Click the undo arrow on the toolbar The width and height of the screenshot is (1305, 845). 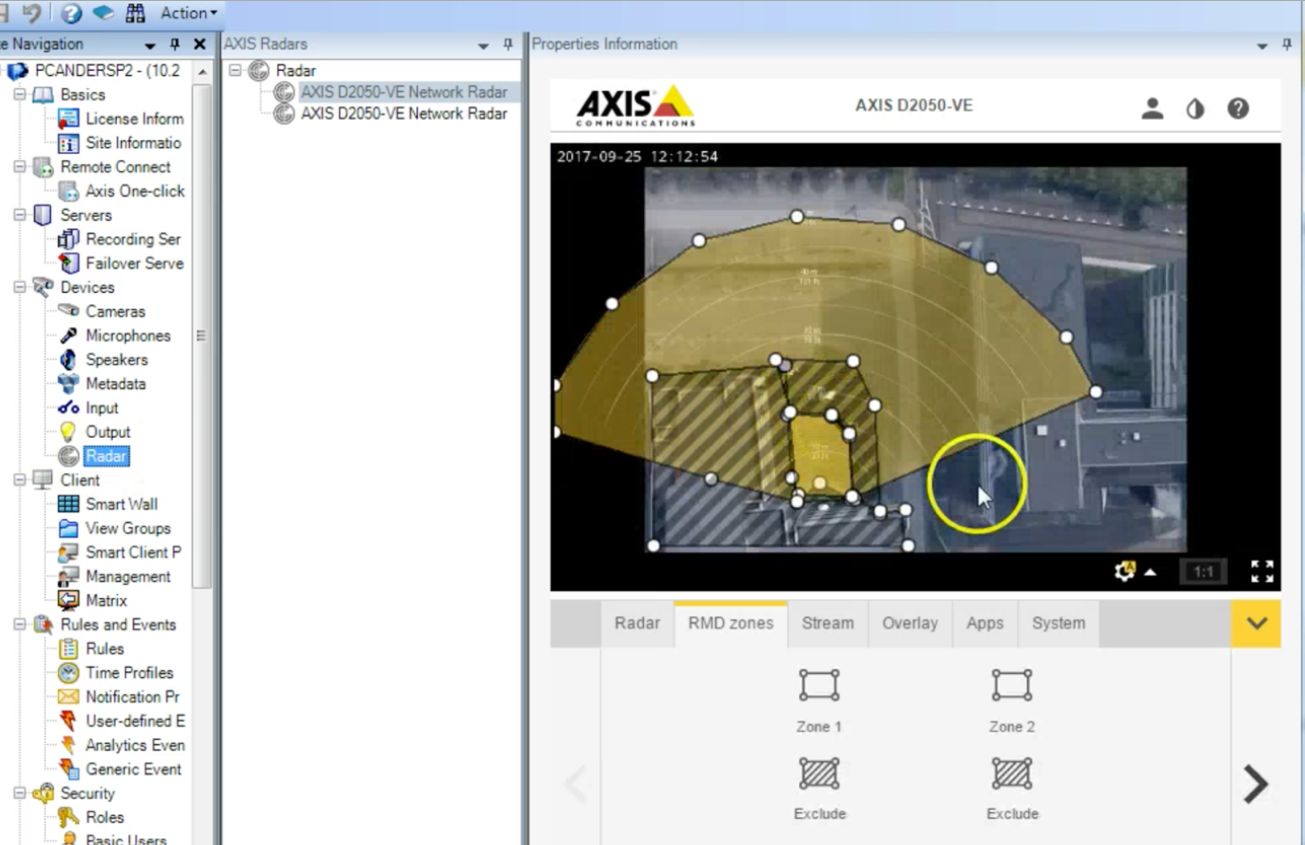pyautogui.click(x=32, y=12)
